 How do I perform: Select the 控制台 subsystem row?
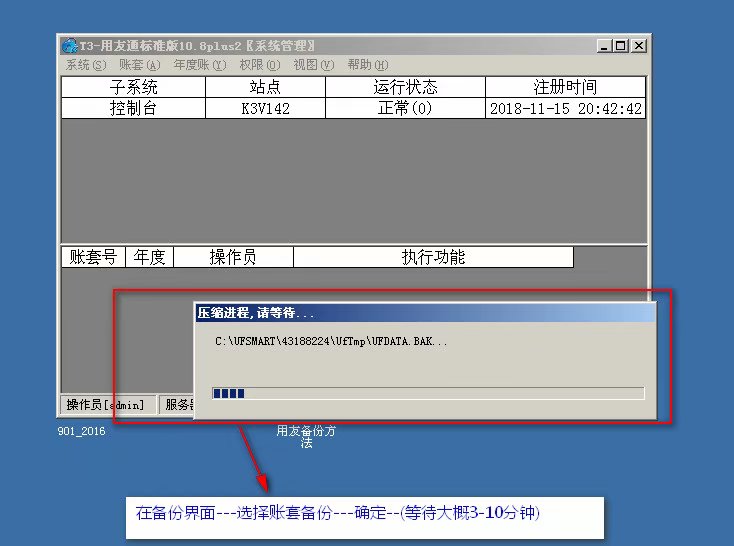point(133,108)
